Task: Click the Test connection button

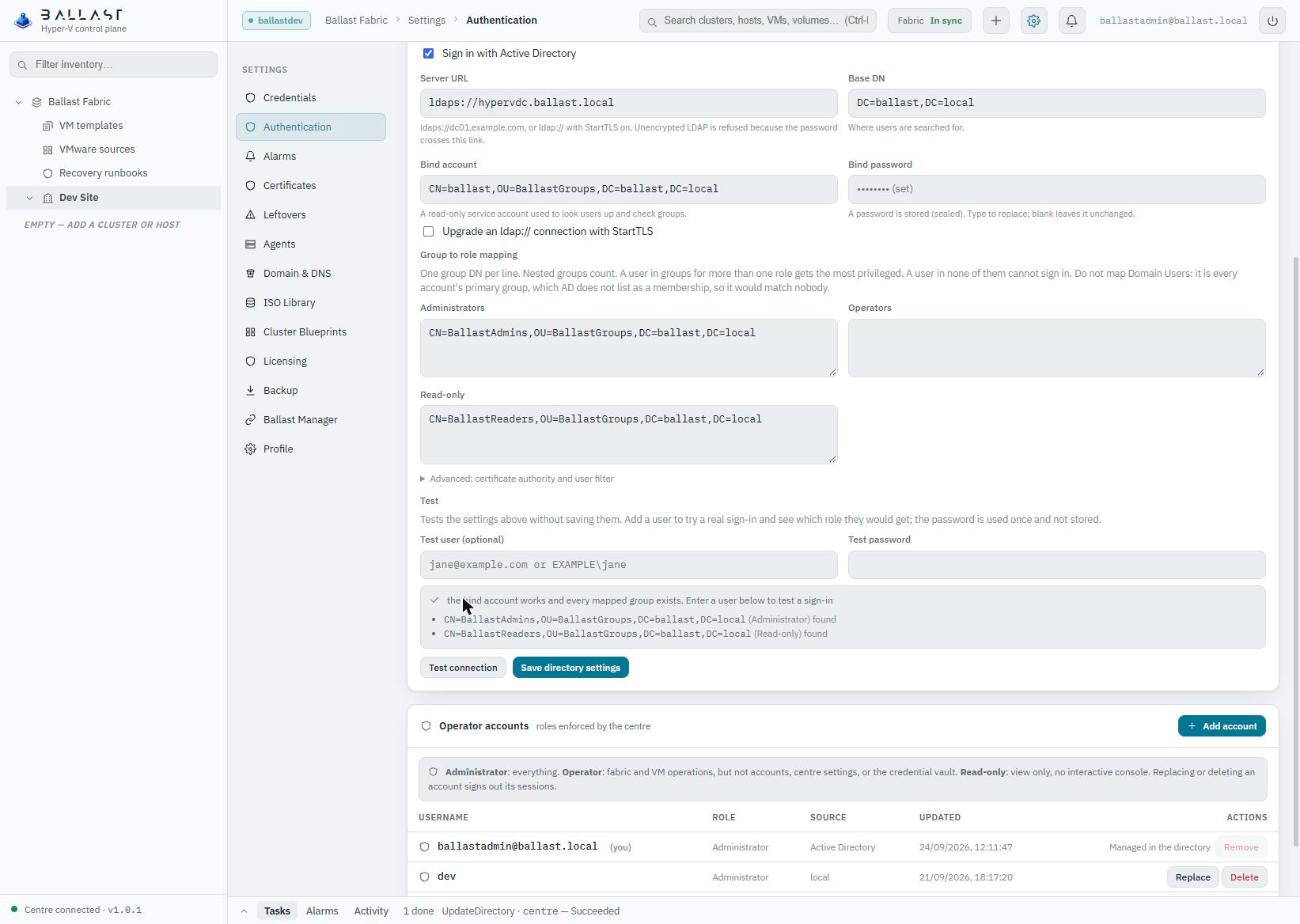Action: pos(463,668)
